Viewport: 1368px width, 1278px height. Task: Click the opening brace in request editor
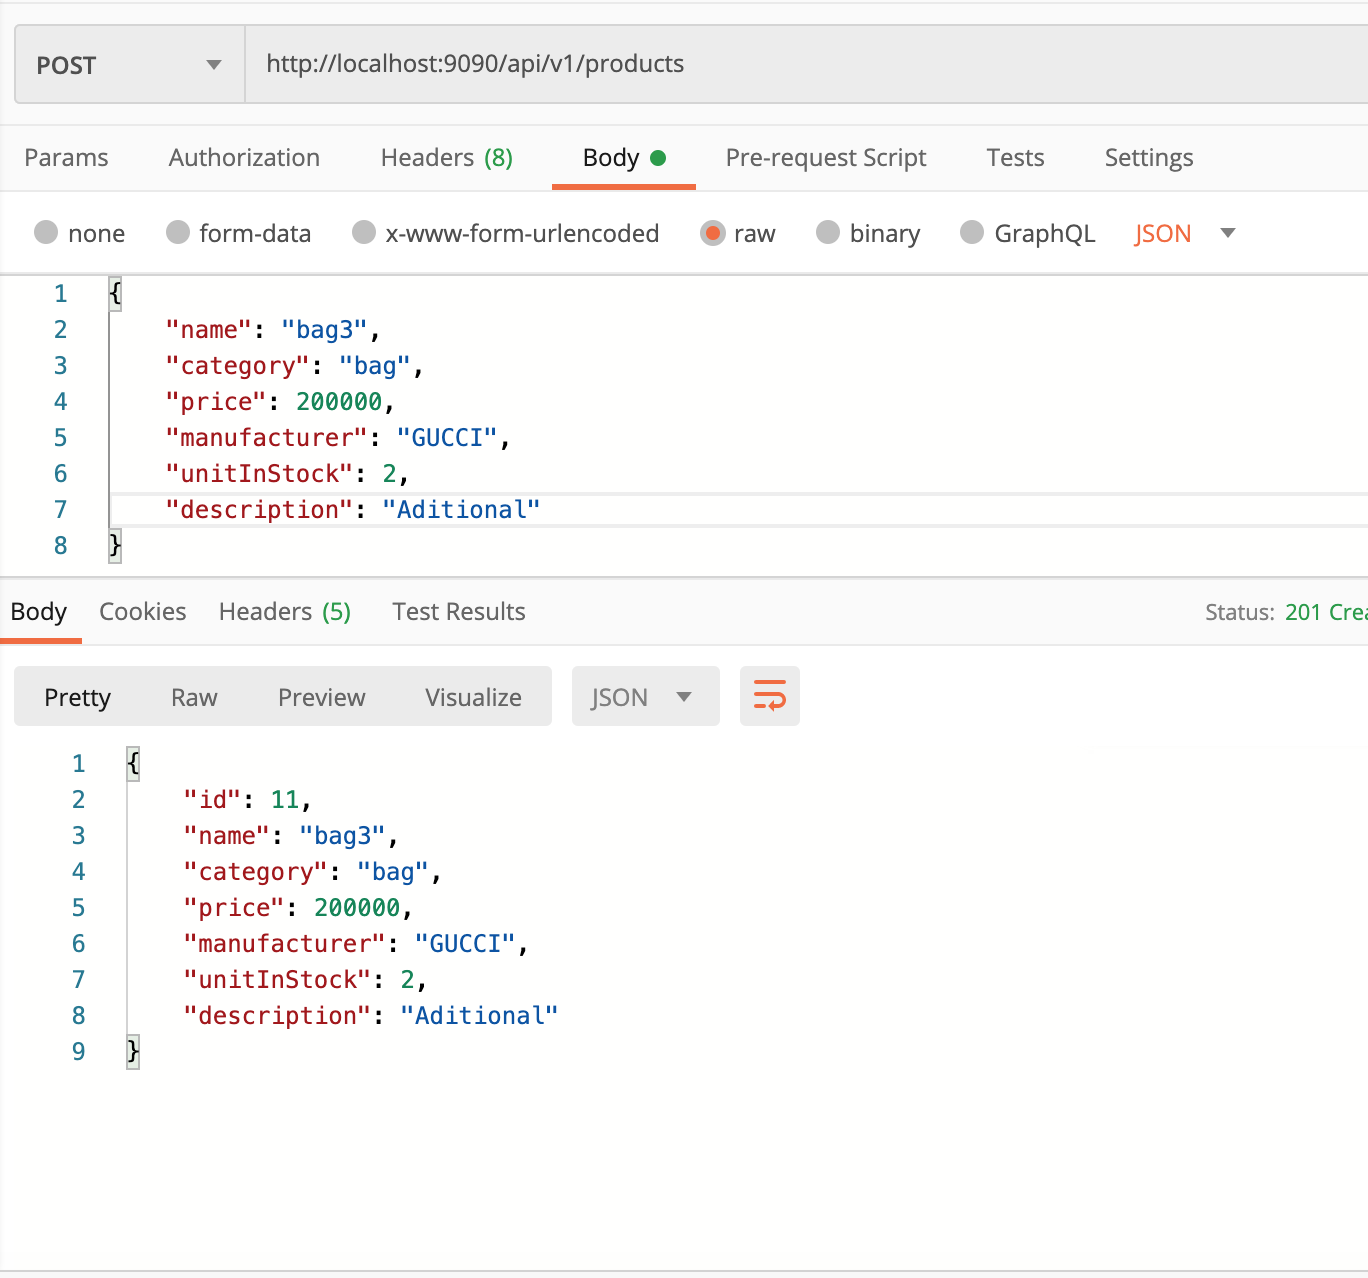pyautogui.click(x=115, y=293)
